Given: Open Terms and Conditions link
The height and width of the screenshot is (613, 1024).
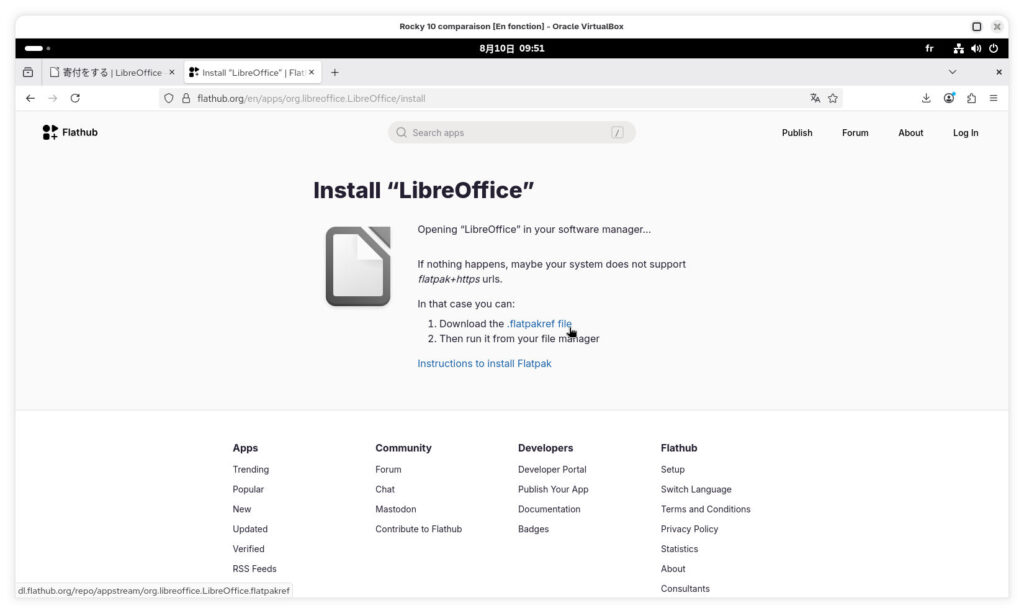Looking at the screenshot, I should point(705,509).
